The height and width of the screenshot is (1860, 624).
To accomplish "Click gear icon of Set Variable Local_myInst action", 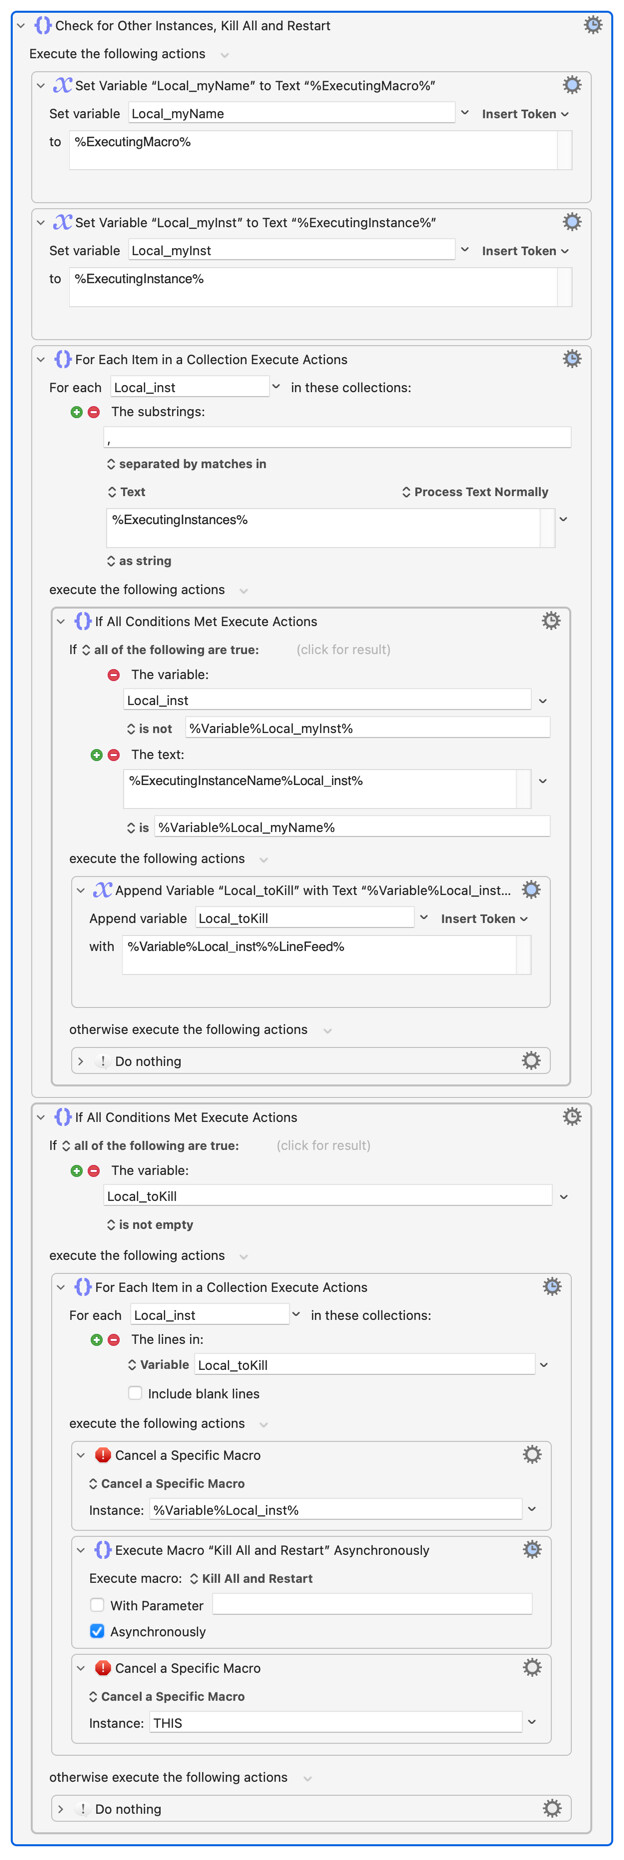I will click(572, 222).
